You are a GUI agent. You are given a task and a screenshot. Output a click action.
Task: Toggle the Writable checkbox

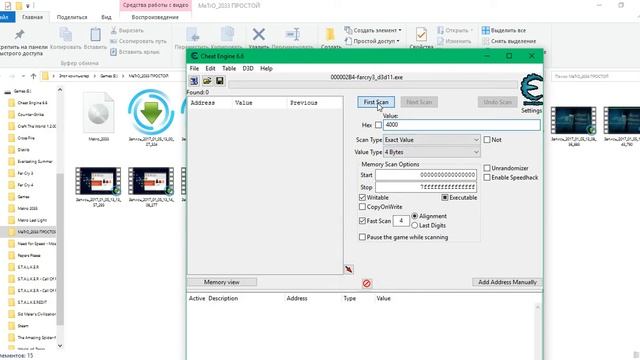362,198
